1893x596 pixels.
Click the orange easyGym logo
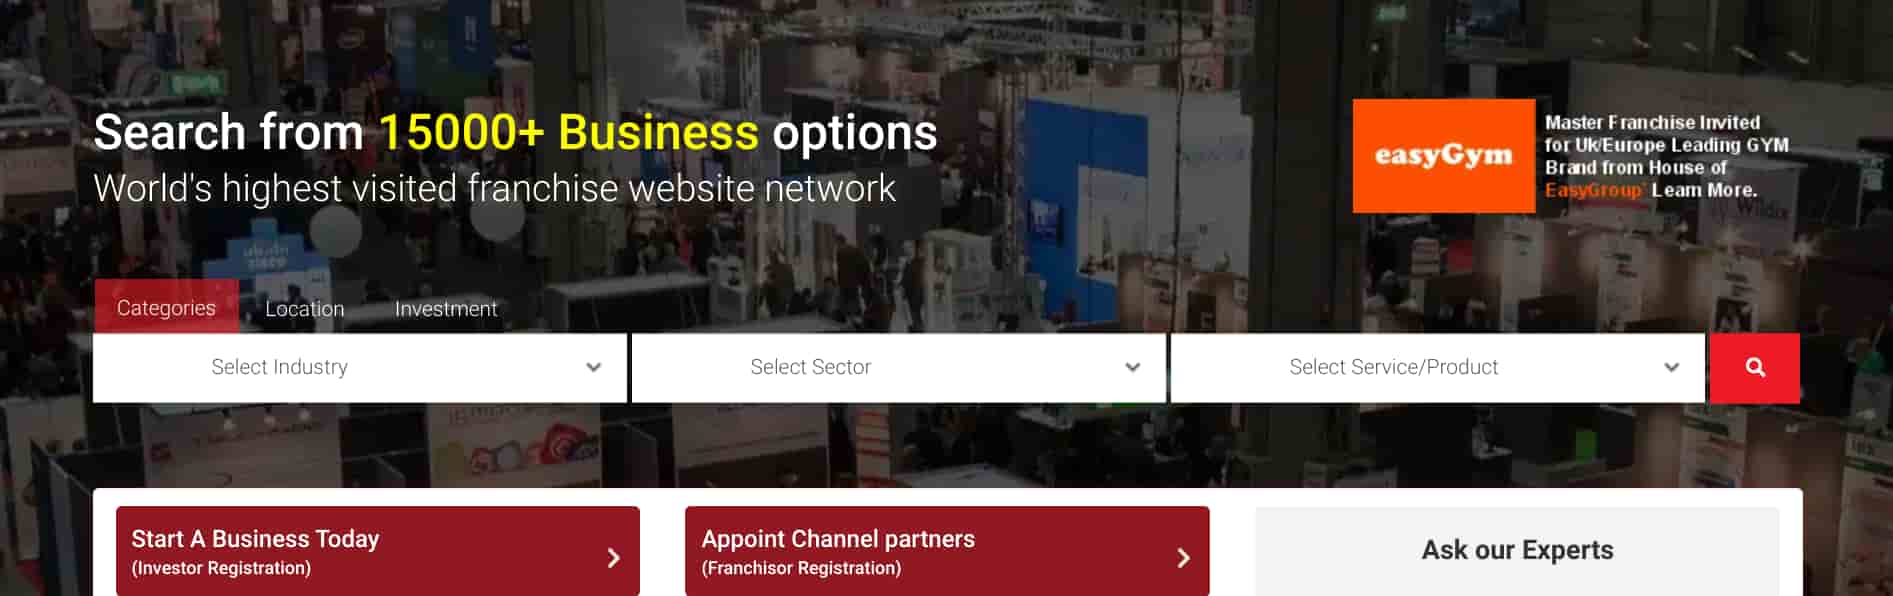1443,155
